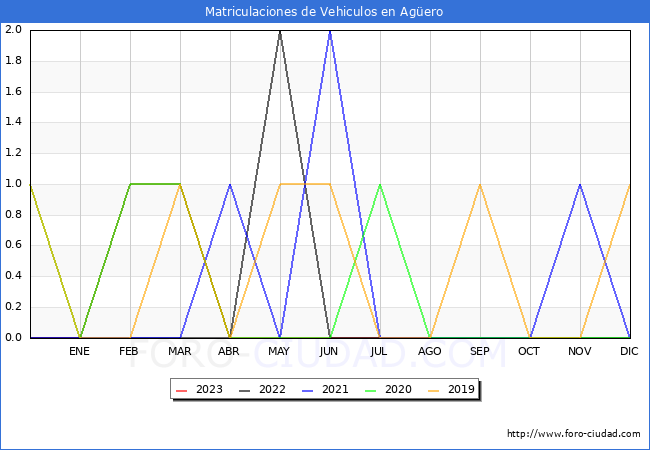Click the 1.2 y-axis value

point(13,152)
